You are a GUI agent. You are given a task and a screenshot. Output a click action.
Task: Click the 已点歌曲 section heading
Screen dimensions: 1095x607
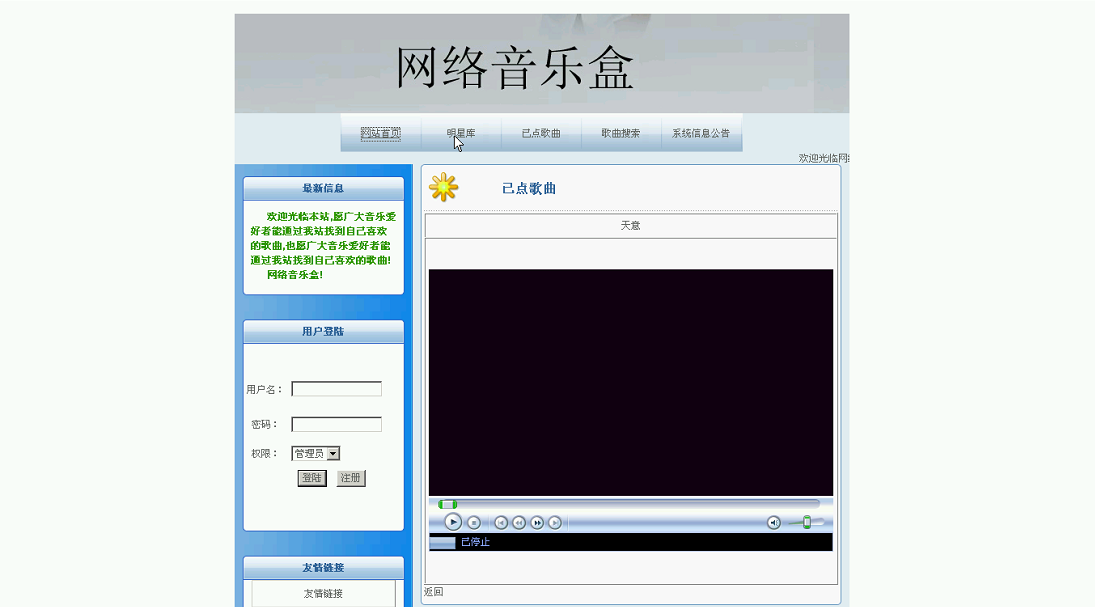tap(529, 188)
